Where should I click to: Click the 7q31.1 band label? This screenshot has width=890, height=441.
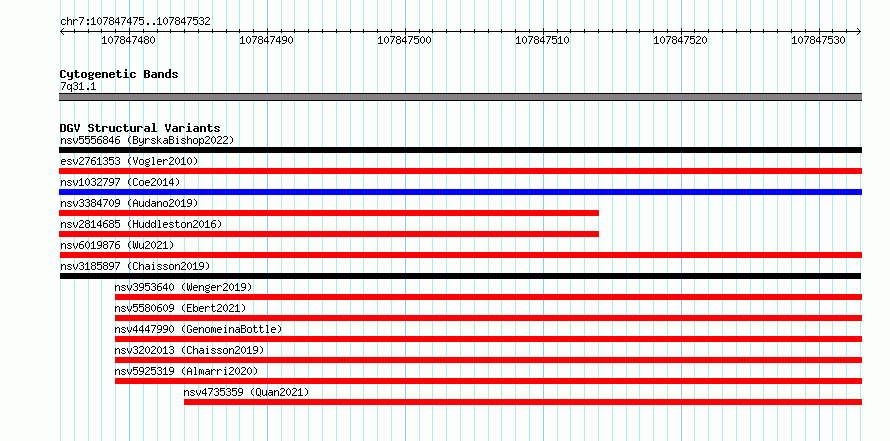pyautogui.click(x=78, y=86)
